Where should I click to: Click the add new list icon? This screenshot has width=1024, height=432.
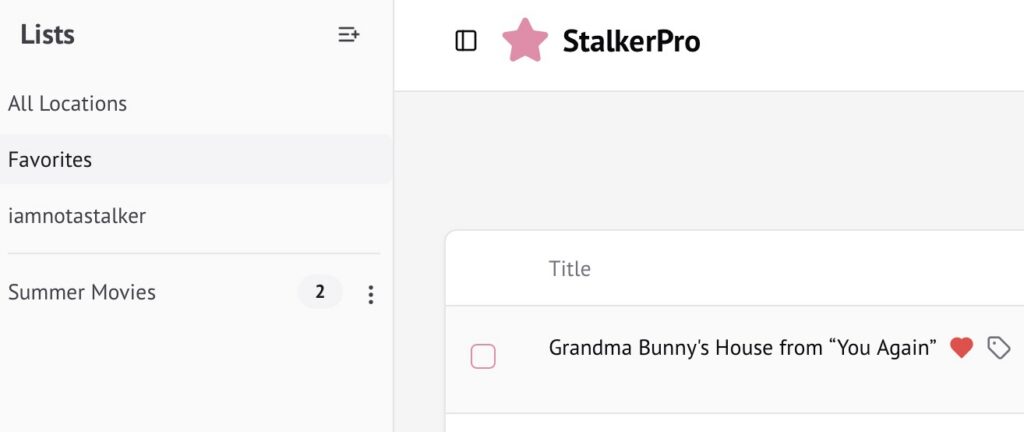[348, 35]
